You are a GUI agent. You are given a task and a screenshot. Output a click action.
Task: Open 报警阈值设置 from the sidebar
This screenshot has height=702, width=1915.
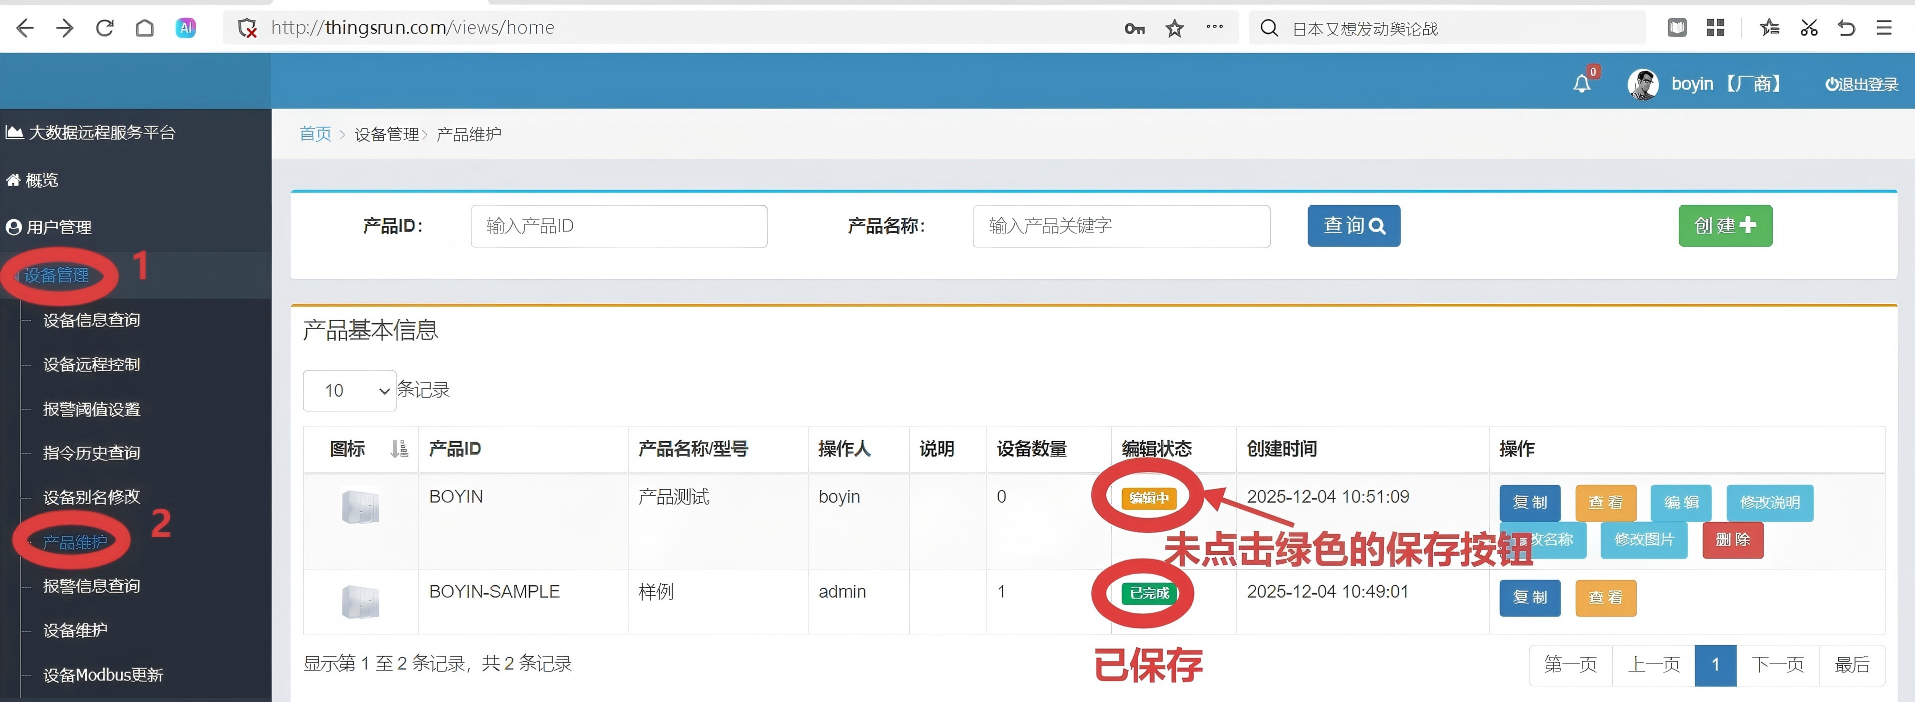pyautogui.click(x=91, y=409)
